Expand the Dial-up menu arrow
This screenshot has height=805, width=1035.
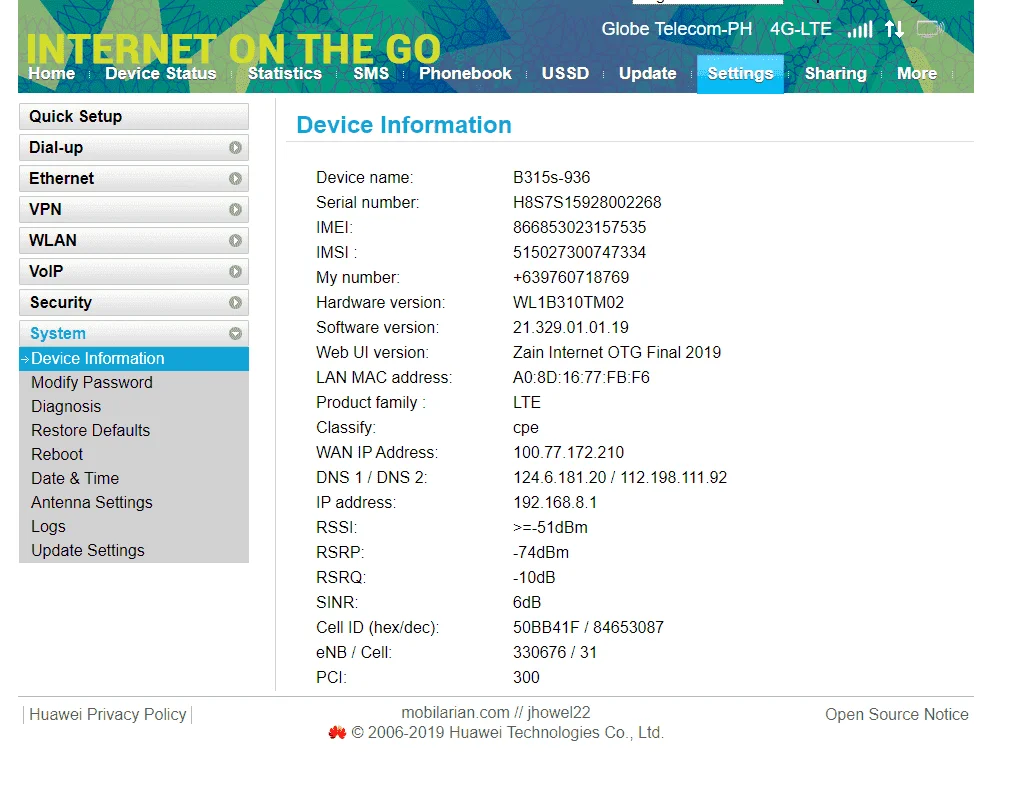click(x=235, y=148)
